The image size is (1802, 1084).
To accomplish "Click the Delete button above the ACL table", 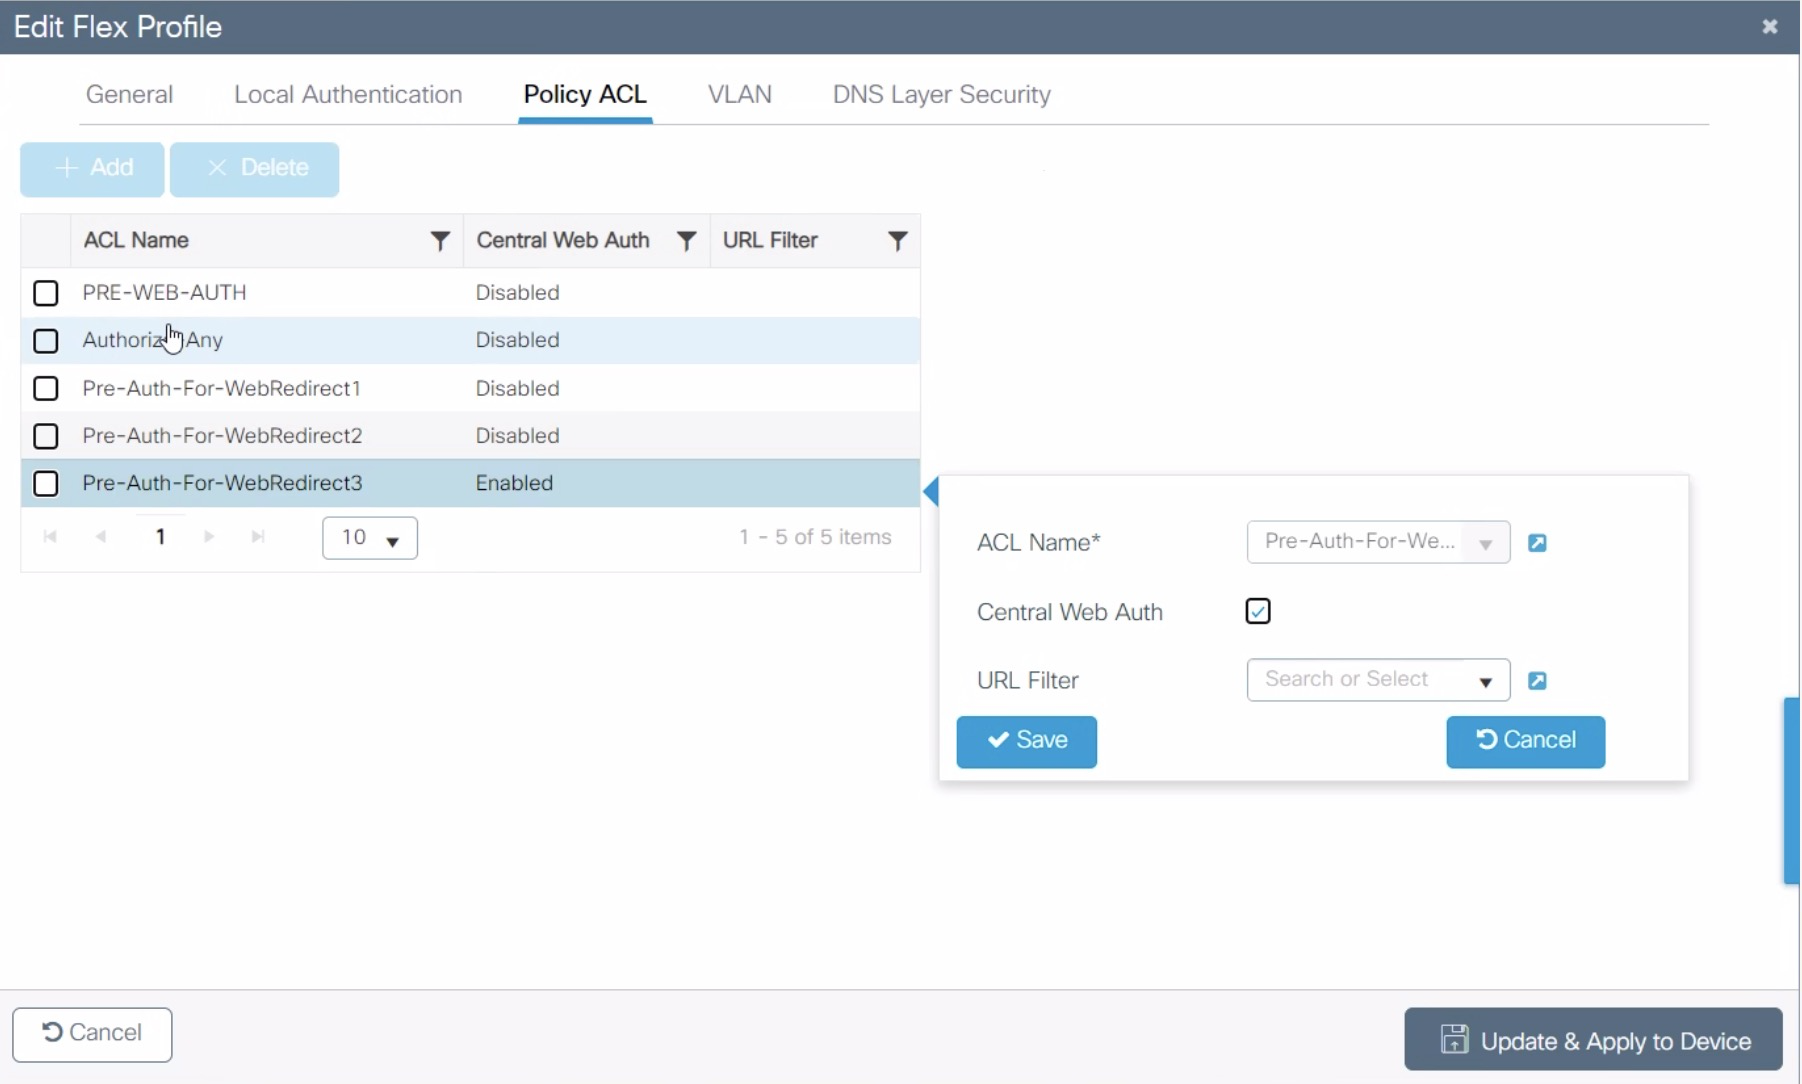I will pyautogui.click(x=255, y=168).
